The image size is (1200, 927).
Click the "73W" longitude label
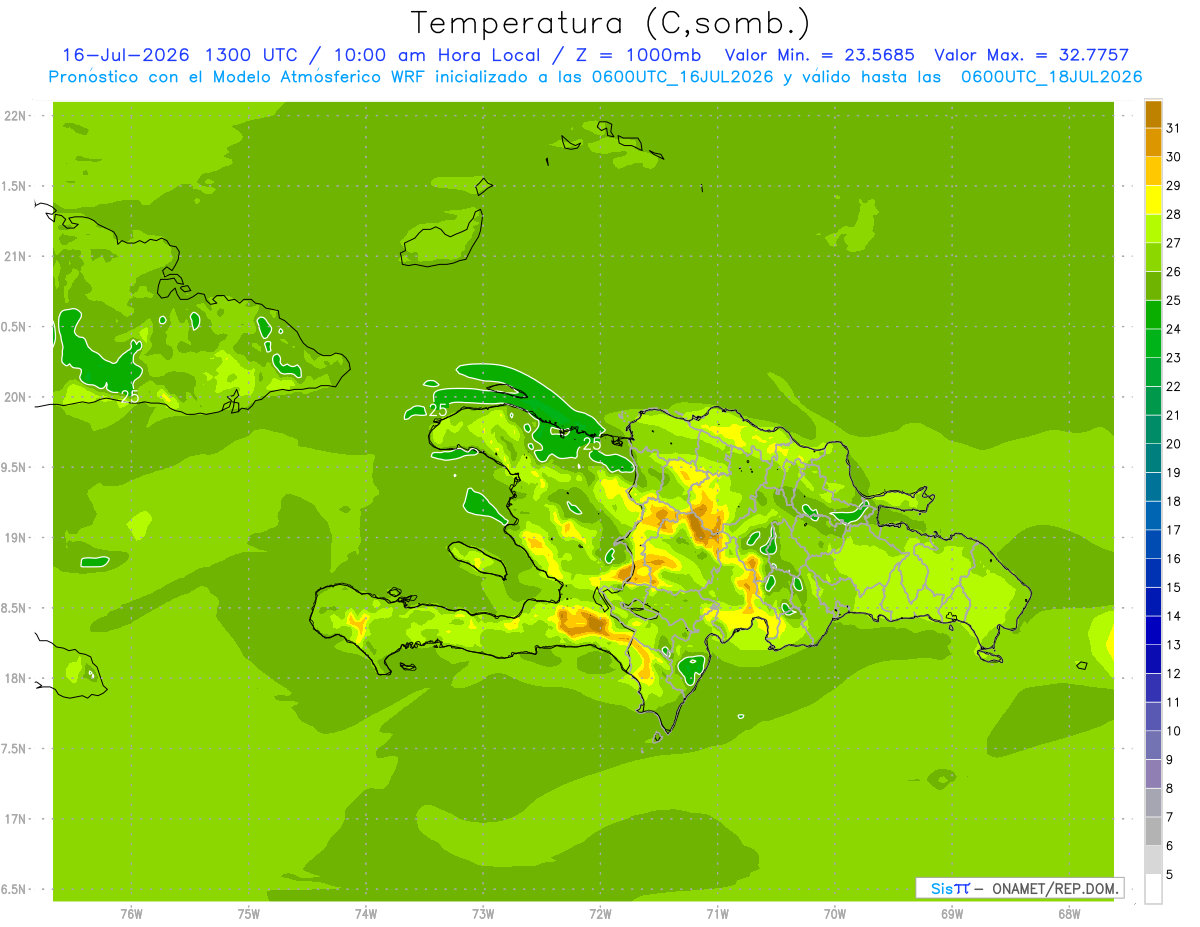tap(483, 915)
